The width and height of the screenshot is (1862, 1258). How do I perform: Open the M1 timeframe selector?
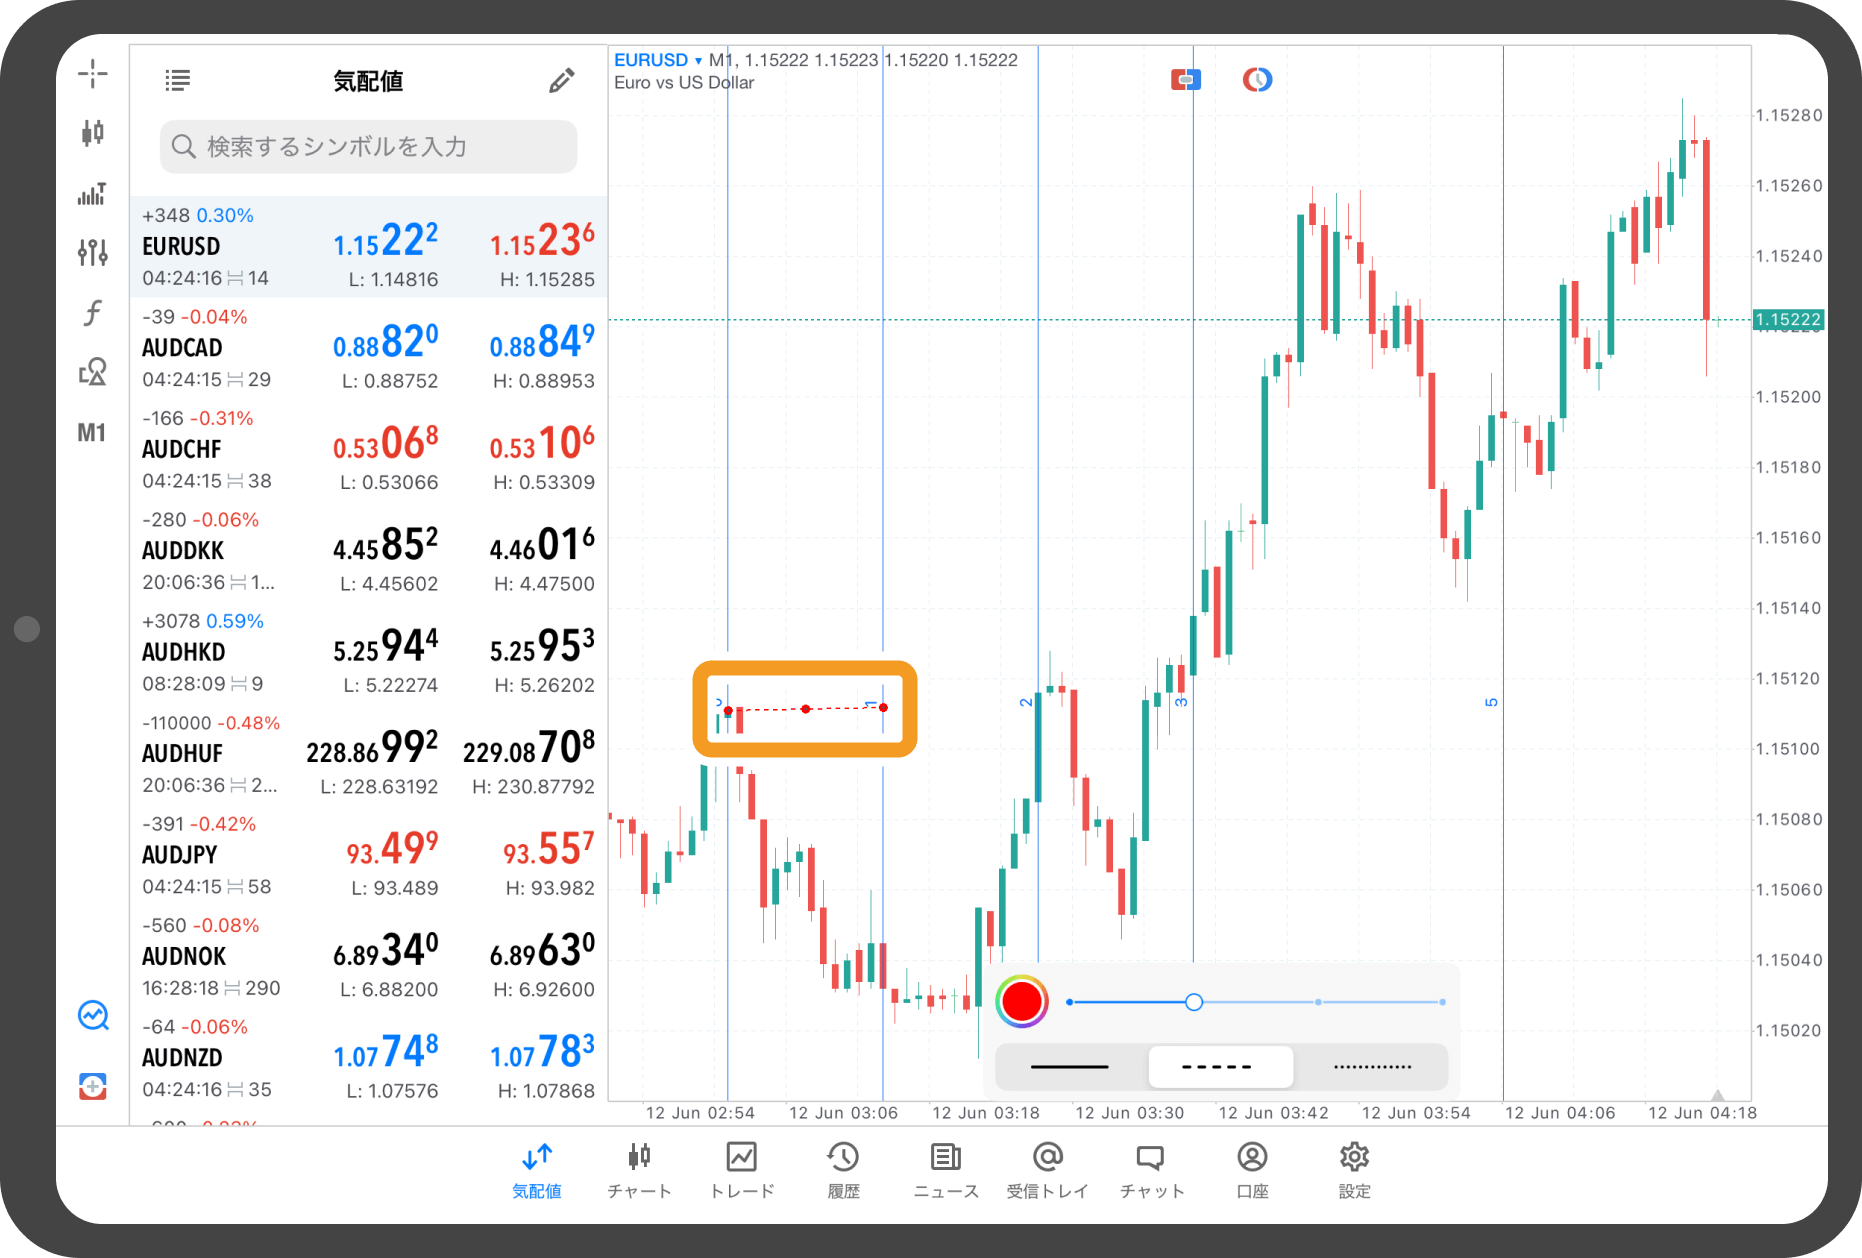coord(92,433)
